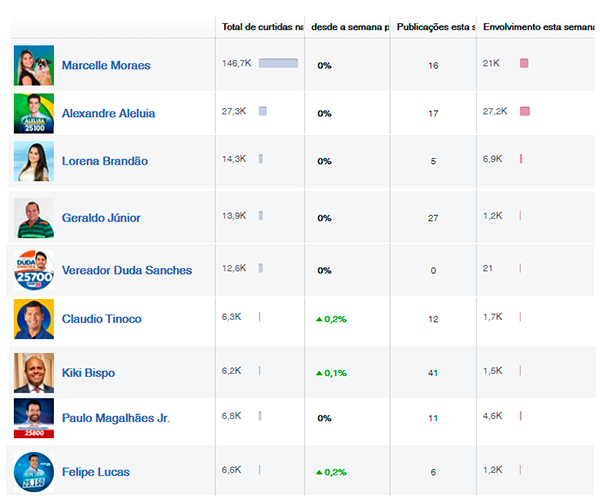Click Claudio Tinoco green growth arrow

tap(319, 319)
